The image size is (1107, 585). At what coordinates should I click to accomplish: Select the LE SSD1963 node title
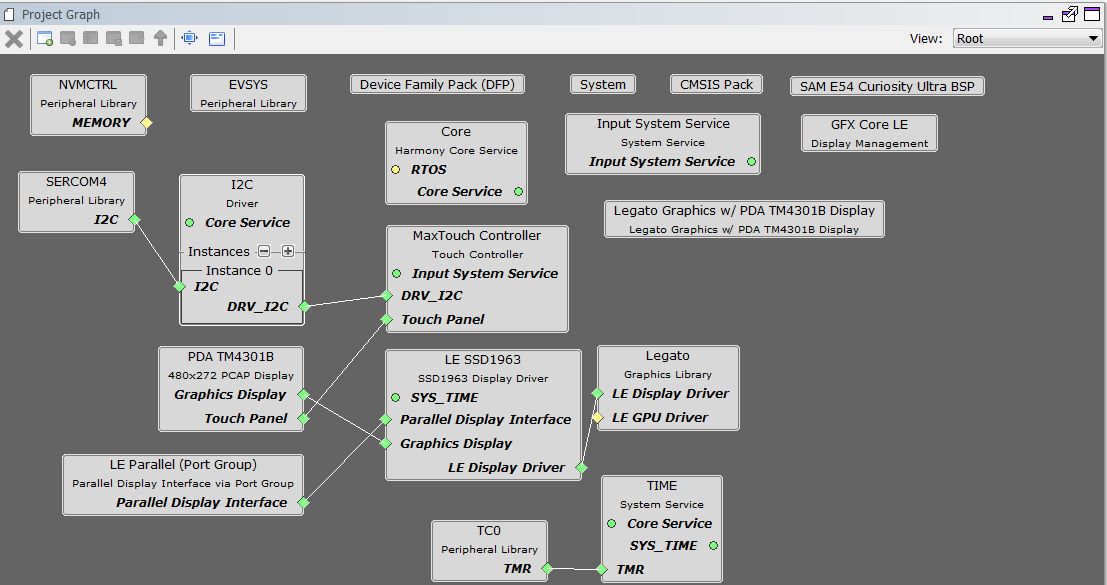tap(483, 360)
